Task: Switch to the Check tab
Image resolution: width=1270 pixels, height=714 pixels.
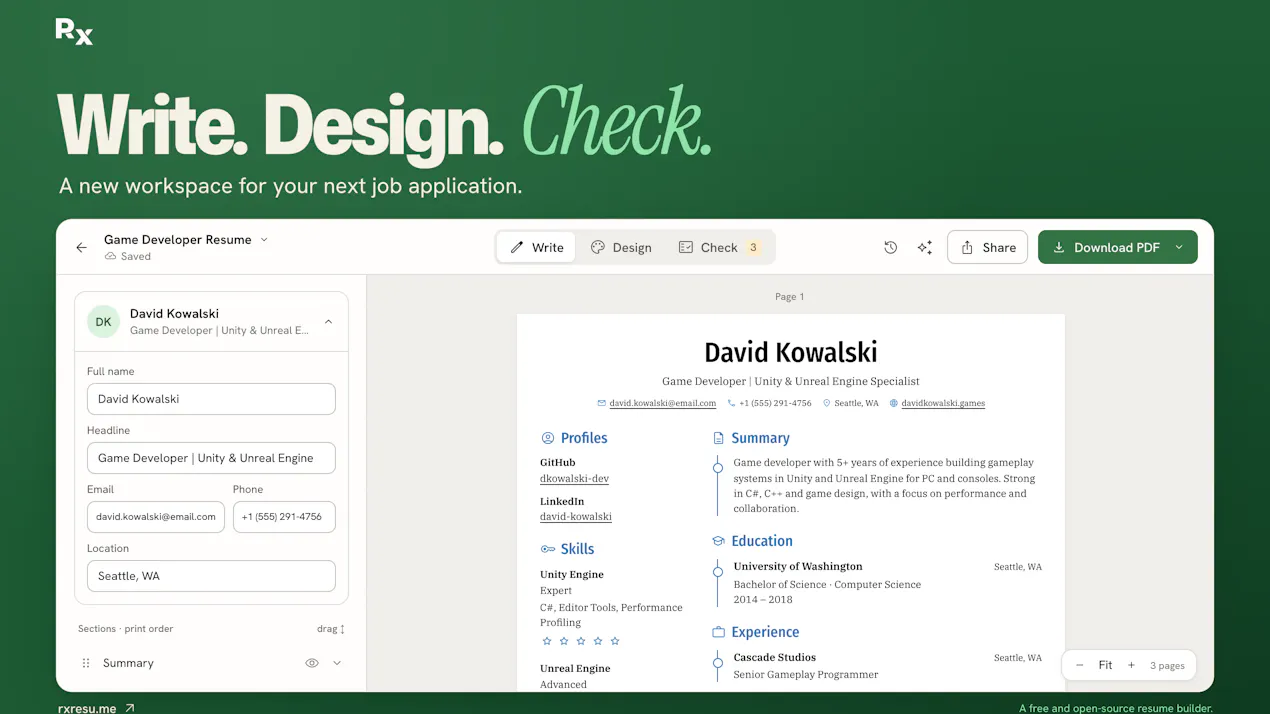Action: click(719, 248)
